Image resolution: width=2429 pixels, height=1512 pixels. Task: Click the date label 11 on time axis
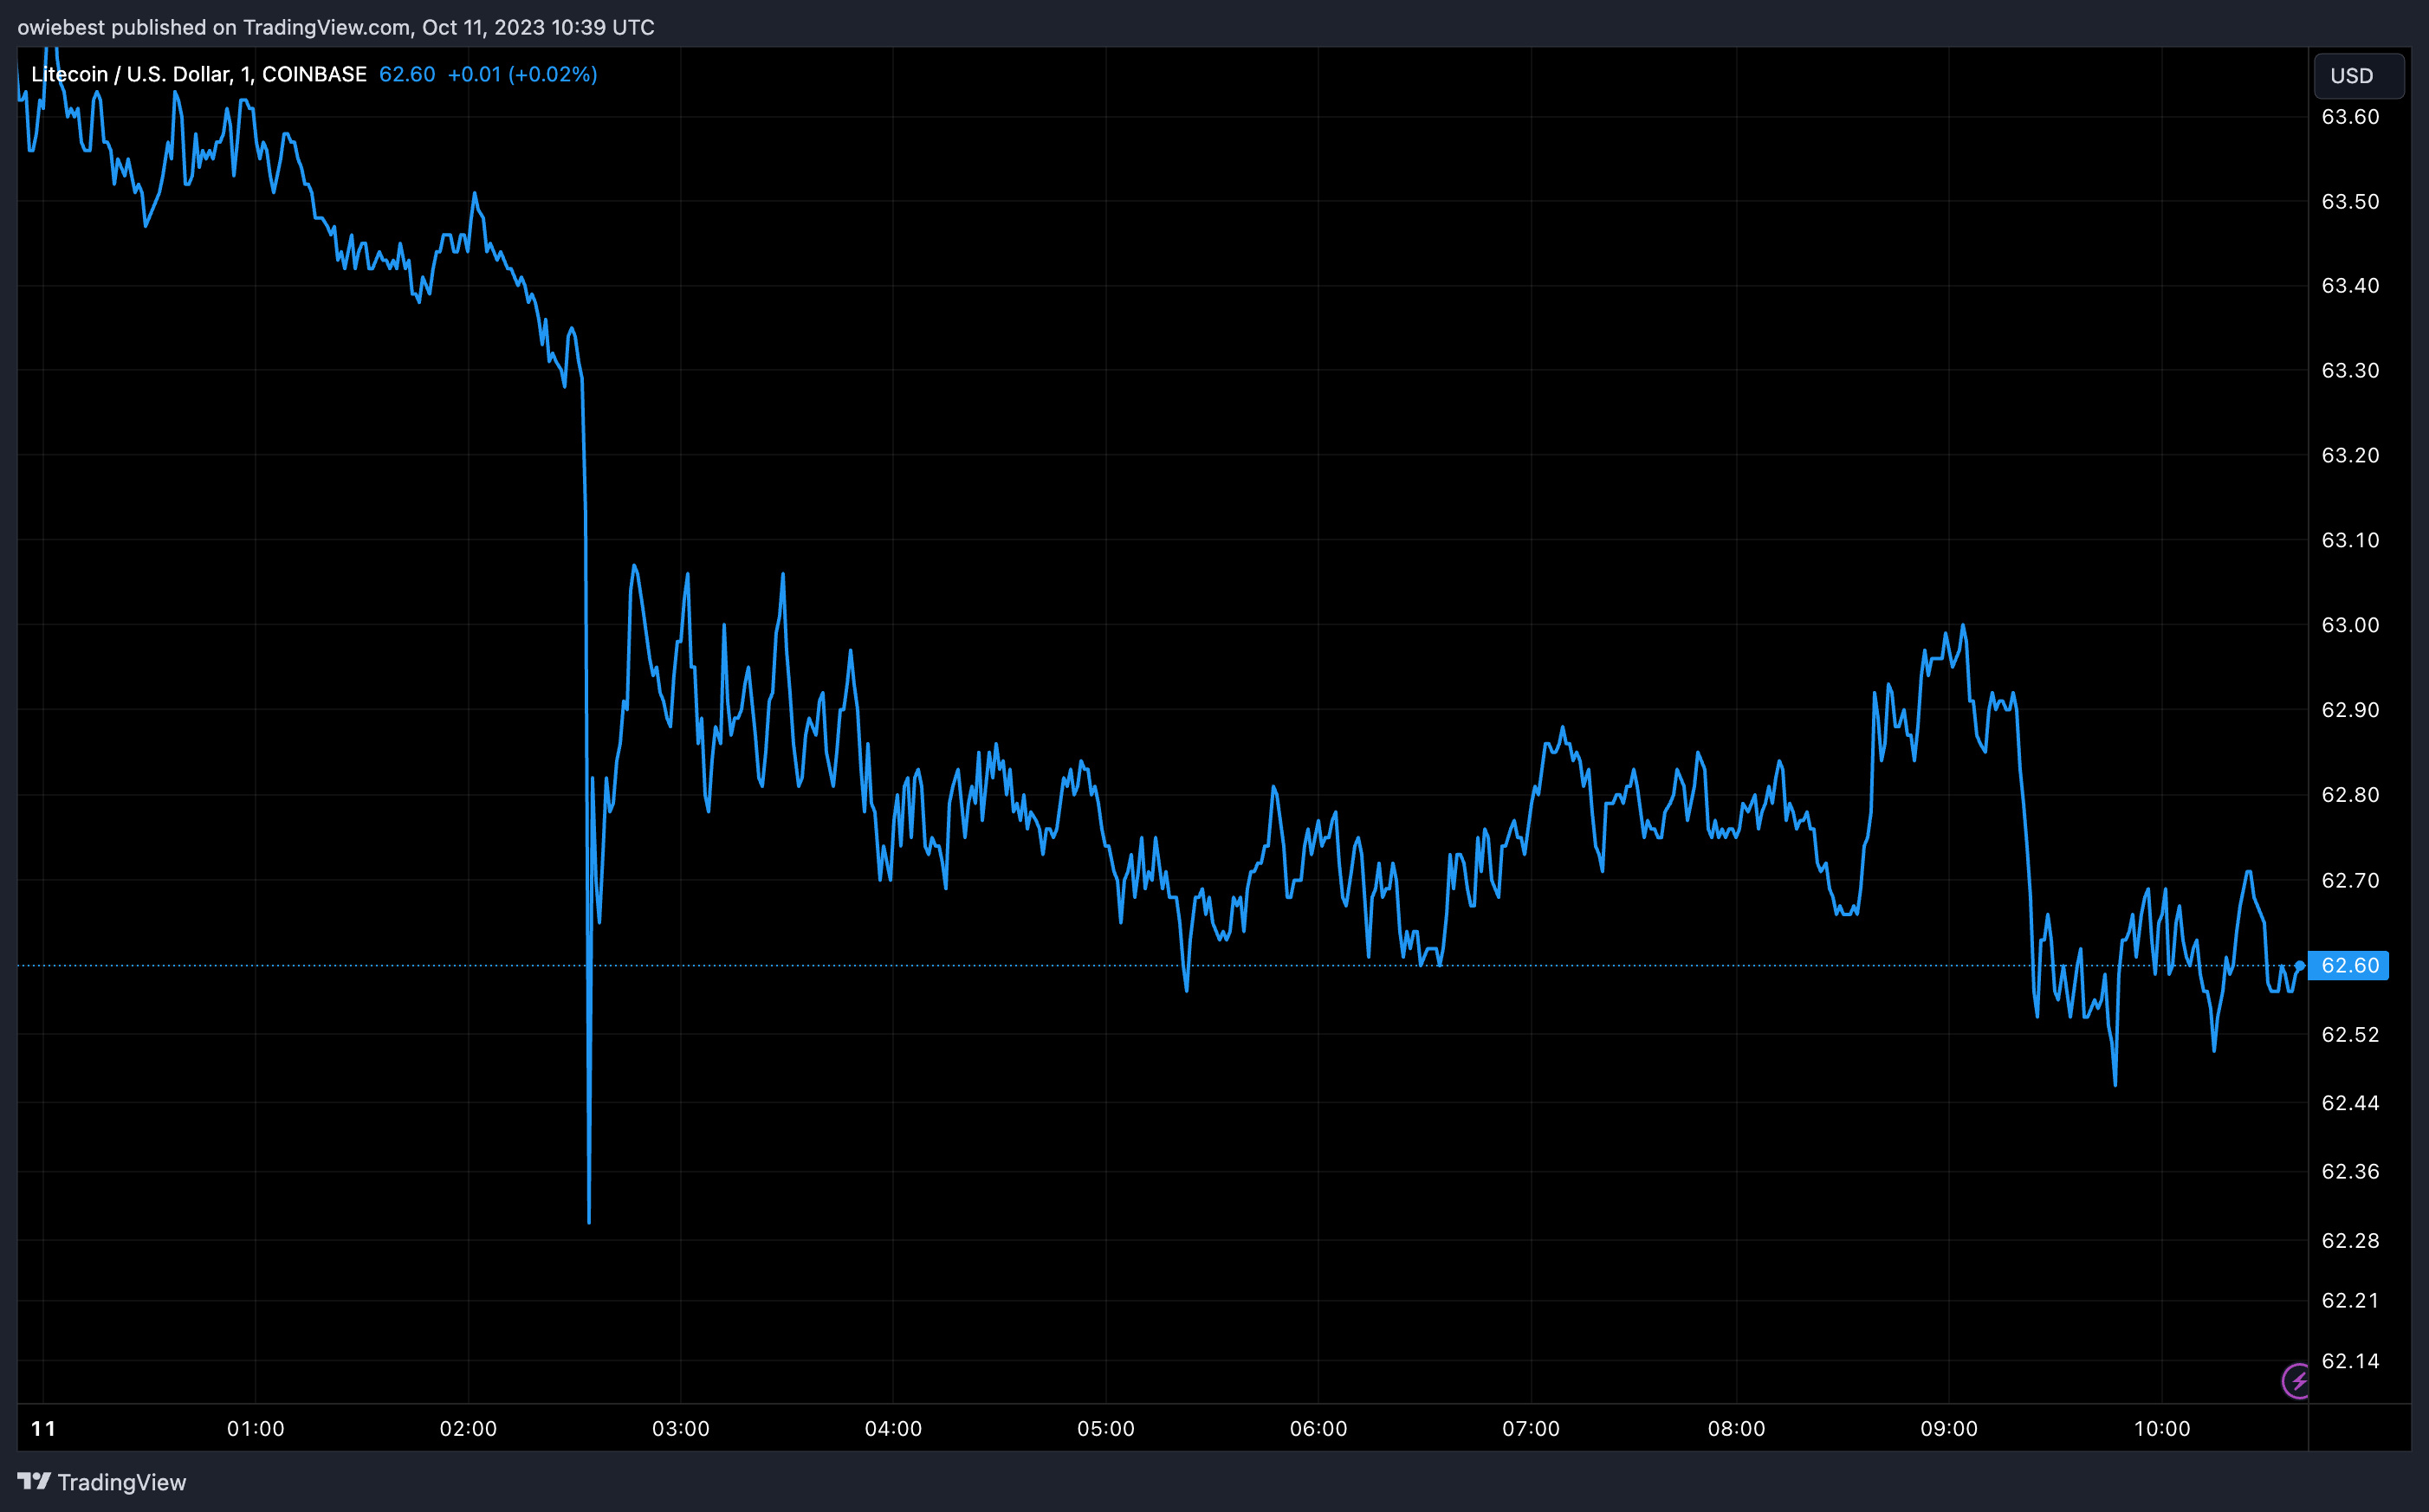pyautogui.click(x=43, y=1428)
